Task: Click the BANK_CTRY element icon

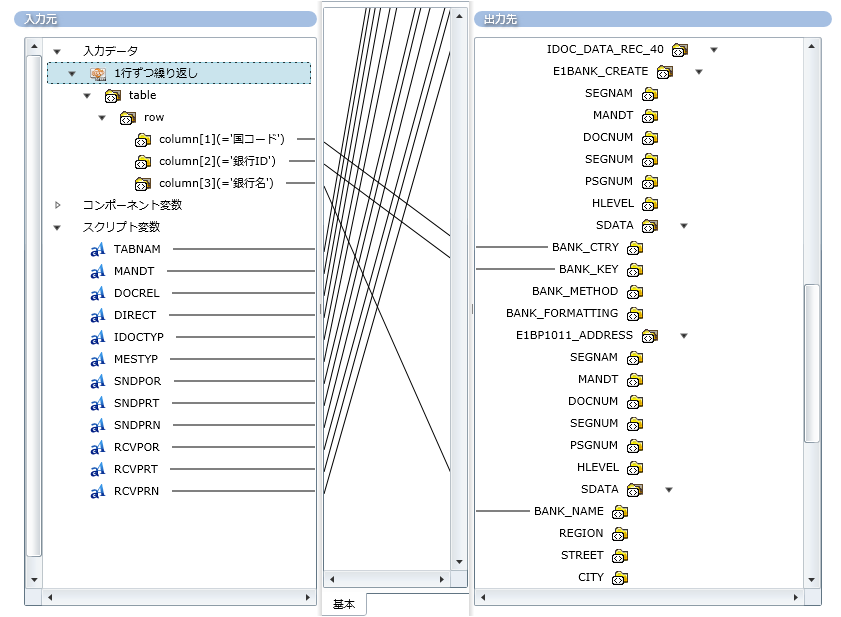Action: click(635, 248)
